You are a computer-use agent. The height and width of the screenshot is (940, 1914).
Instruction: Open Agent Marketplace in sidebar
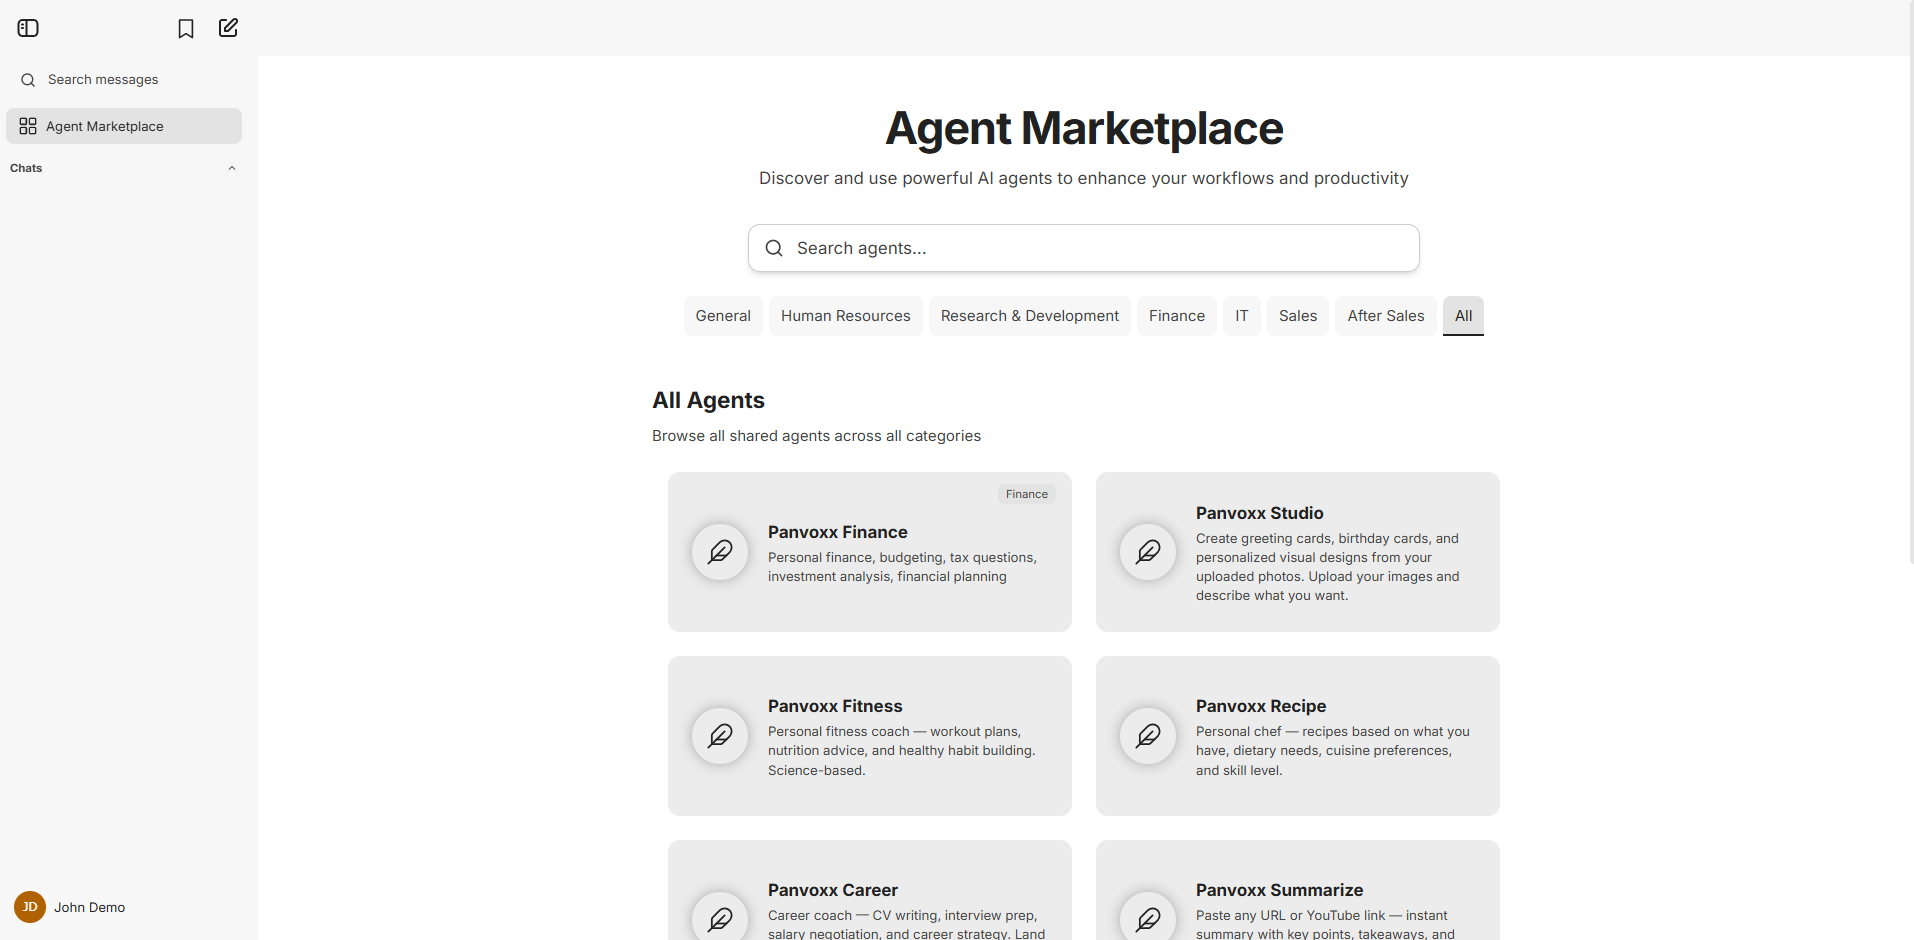[x=124, y=126]
